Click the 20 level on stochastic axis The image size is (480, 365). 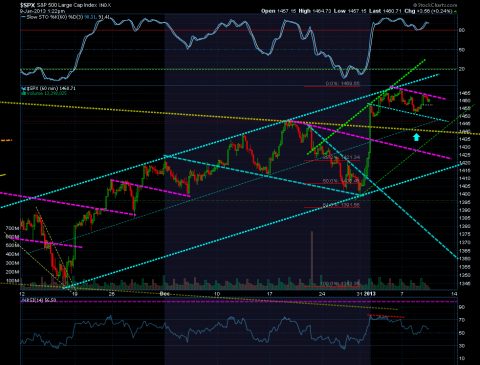coord(462,69)
